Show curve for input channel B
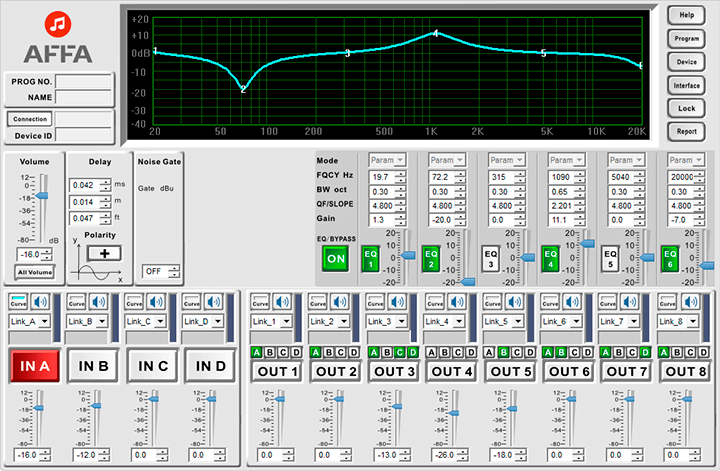Viewport: 720px width, 471px height. pyautogui.click(x=77, y=302)
